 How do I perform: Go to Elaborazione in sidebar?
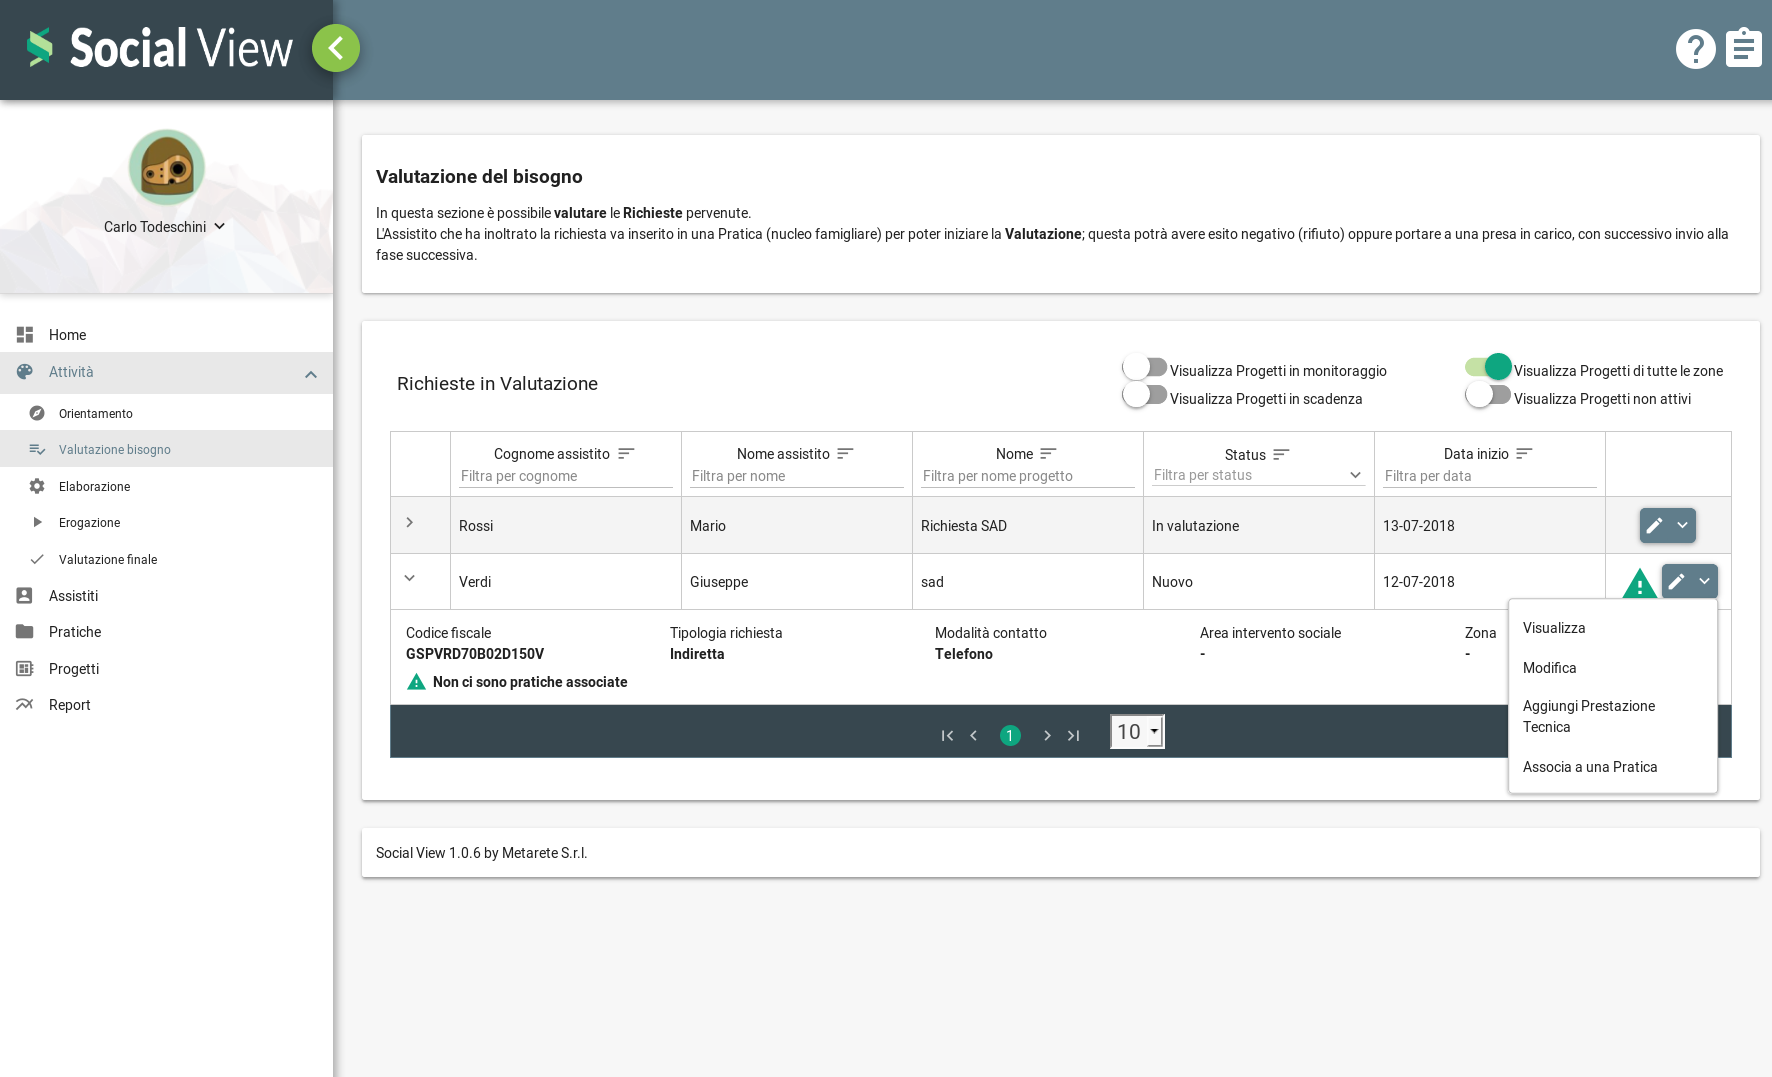[x=94, y=487]
